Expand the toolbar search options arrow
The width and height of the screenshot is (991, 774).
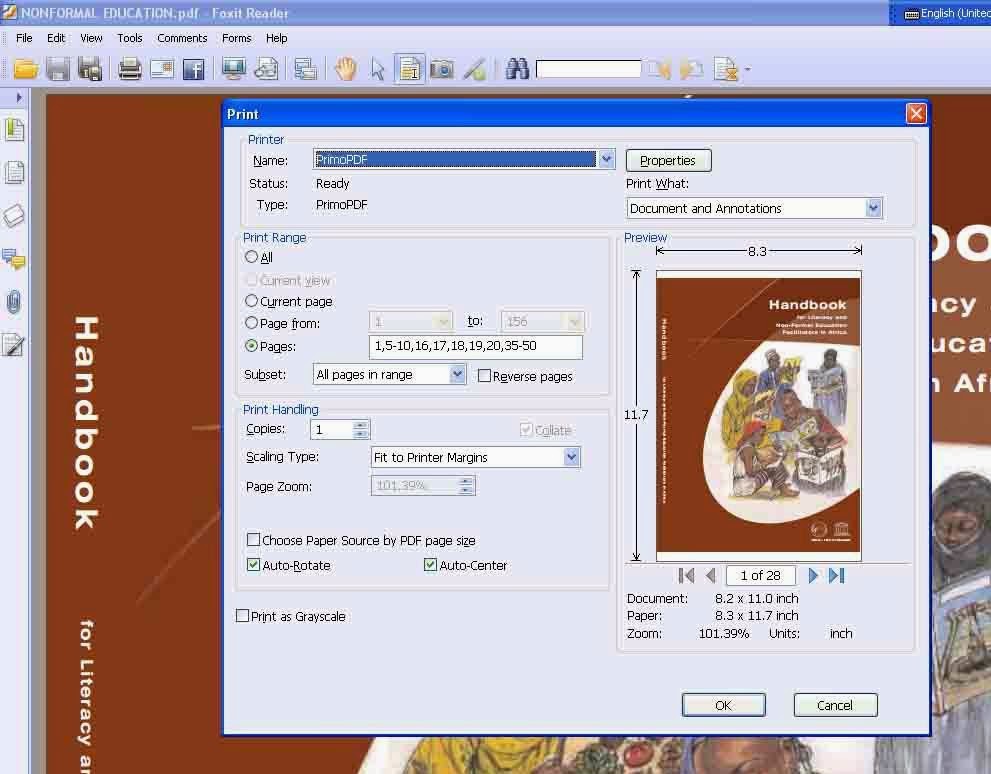click(748, 69)
